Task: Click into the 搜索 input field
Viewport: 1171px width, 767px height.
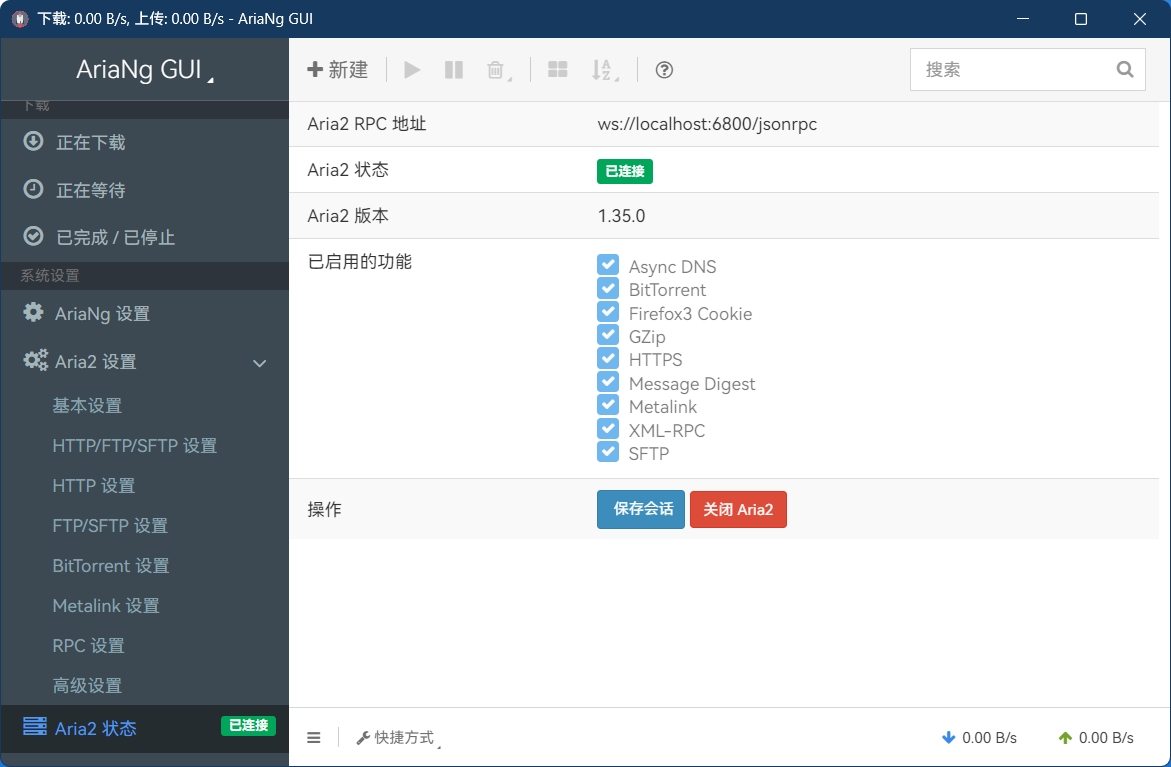Action: [1028, 69]
